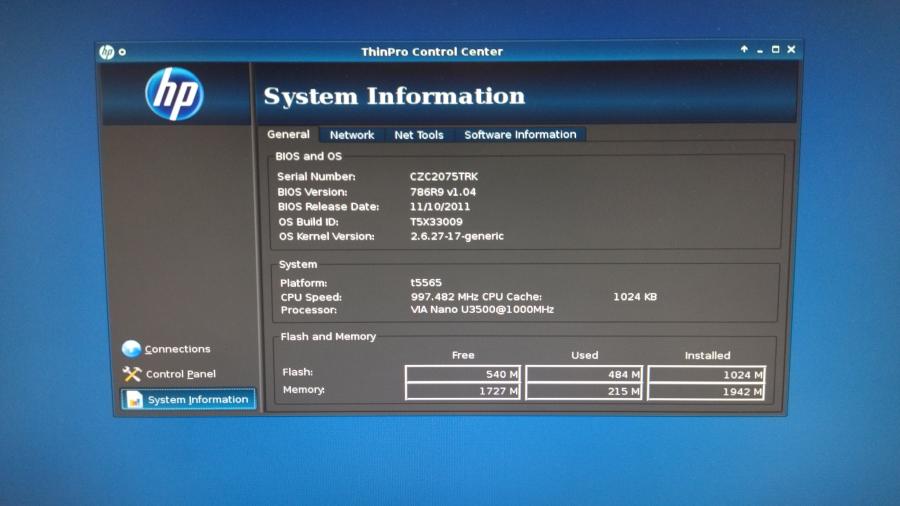This screenshot has height=506, width=900.
Task: Click the Processor label
Action: (x=309, y=310)
